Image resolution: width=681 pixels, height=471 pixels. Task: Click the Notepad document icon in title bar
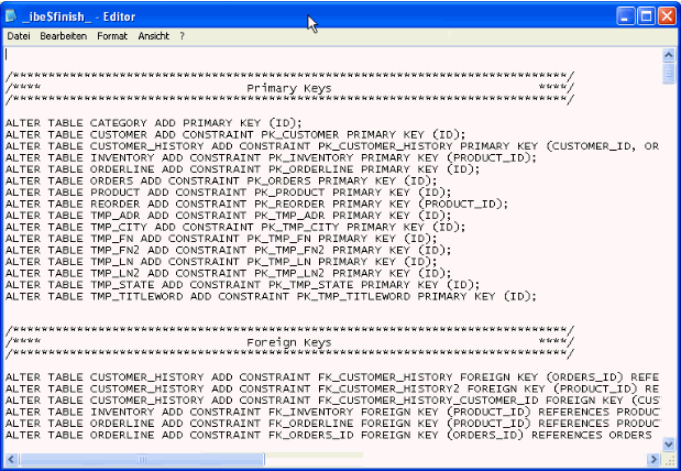[x=12, y=16]
